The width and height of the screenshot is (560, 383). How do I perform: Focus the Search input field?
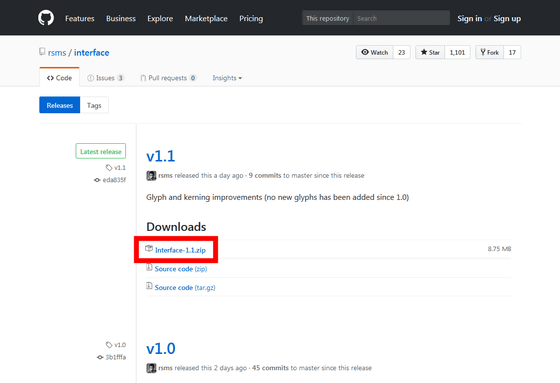point(401,18)
